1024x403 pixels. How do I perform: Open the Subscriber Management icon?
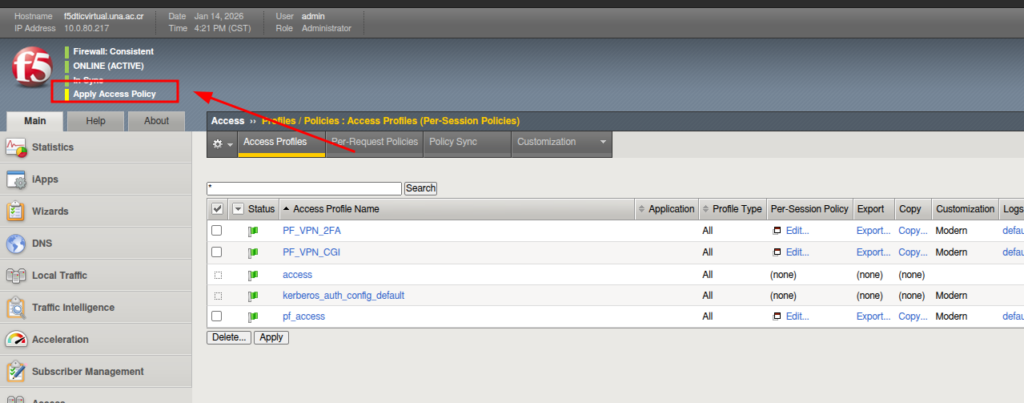coord(16,372)
